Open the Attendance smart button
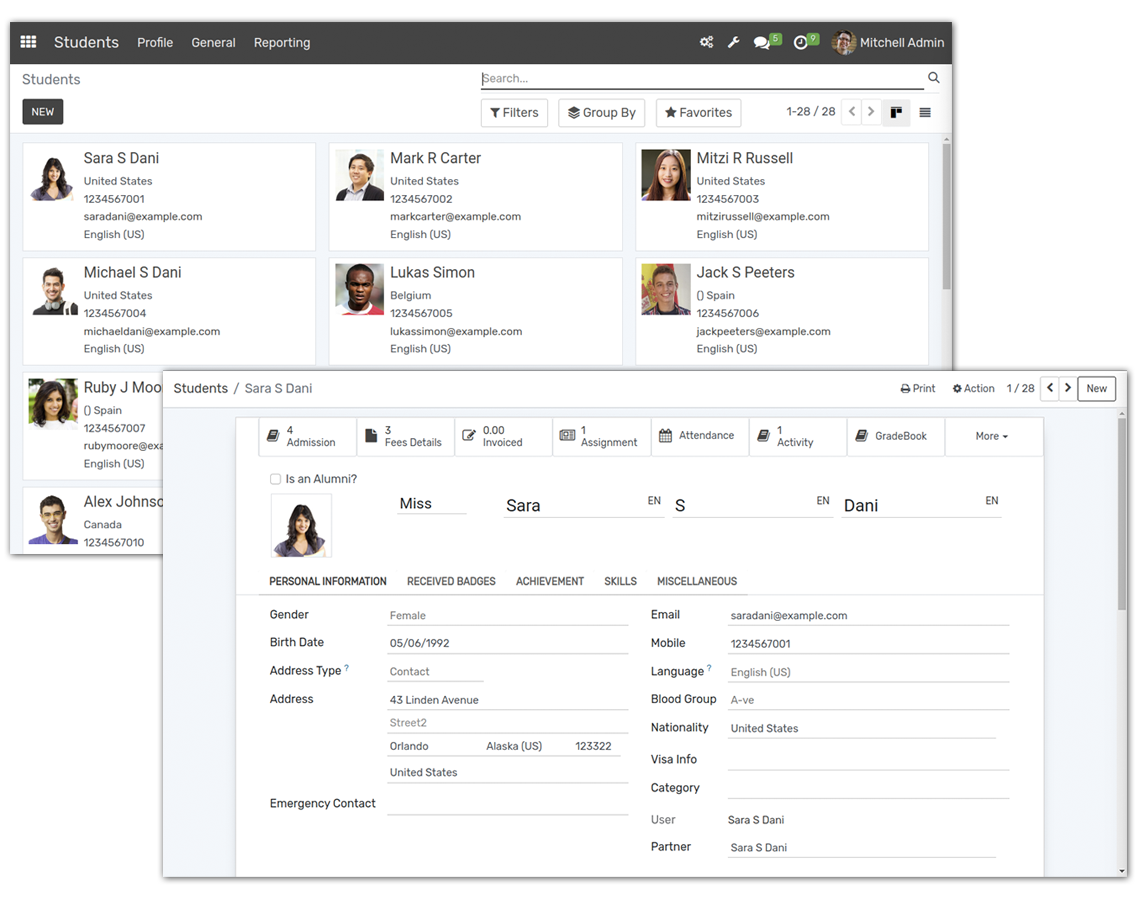1140x900 pixels. 699,436
